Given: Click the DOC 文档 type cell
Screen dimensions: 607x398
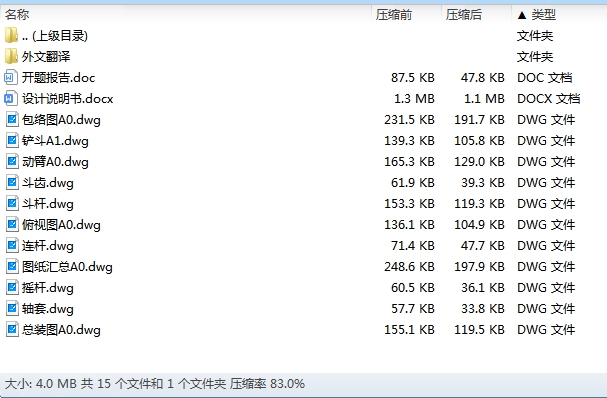Looking at the screenshot, I should tap(545, 77).
